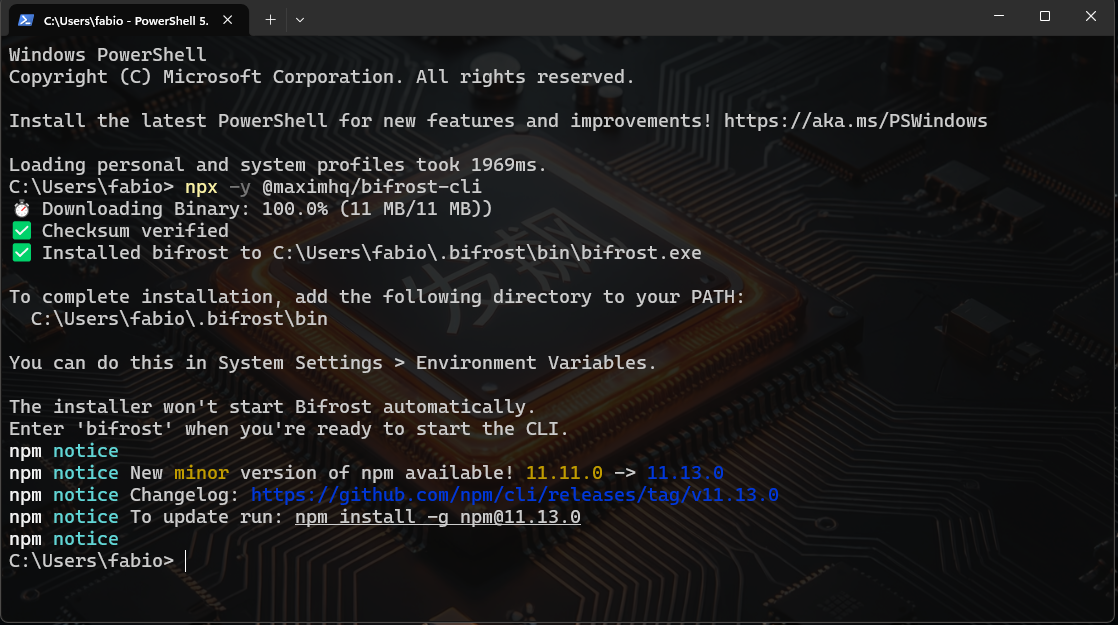Click the yellow npx command text

[201, 187]
